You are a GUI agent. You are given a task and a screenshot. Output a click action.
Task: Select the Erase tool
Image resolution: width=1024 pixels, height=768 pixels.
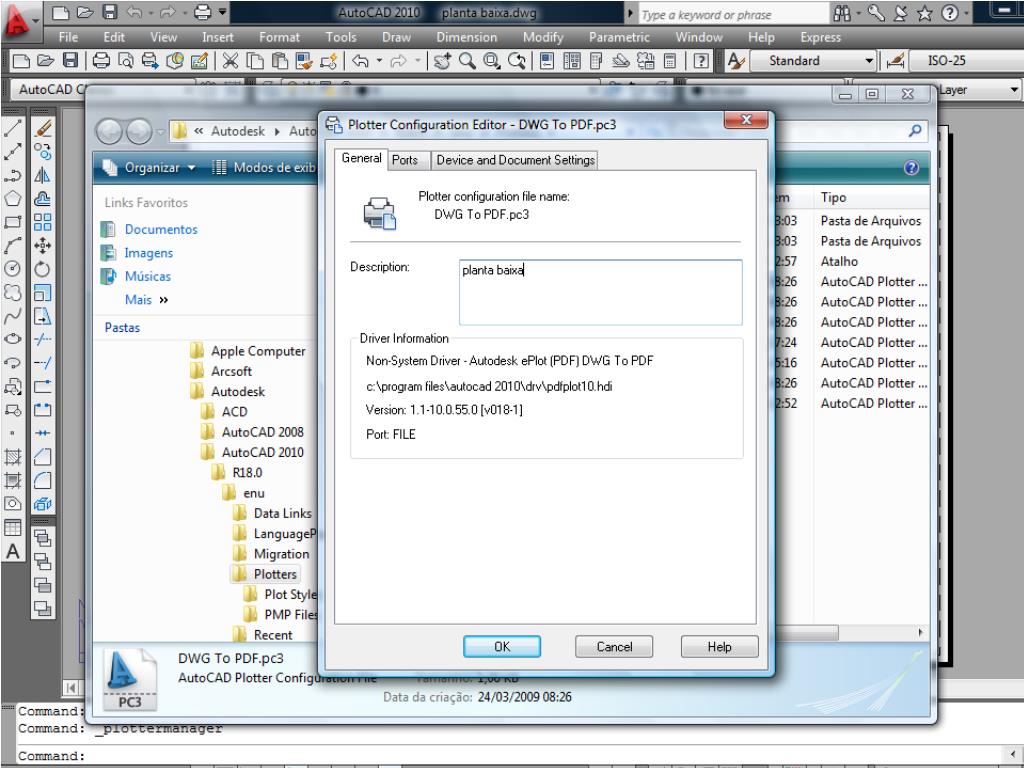[x=42, y=129]
